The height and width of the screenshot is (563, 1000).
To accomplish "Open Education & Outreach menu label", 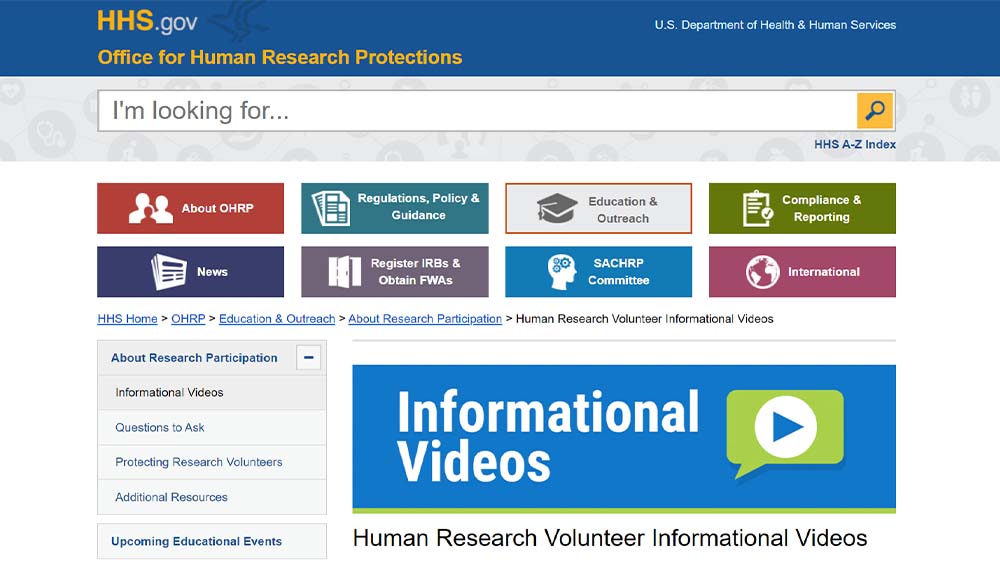I will click(622, 210).
